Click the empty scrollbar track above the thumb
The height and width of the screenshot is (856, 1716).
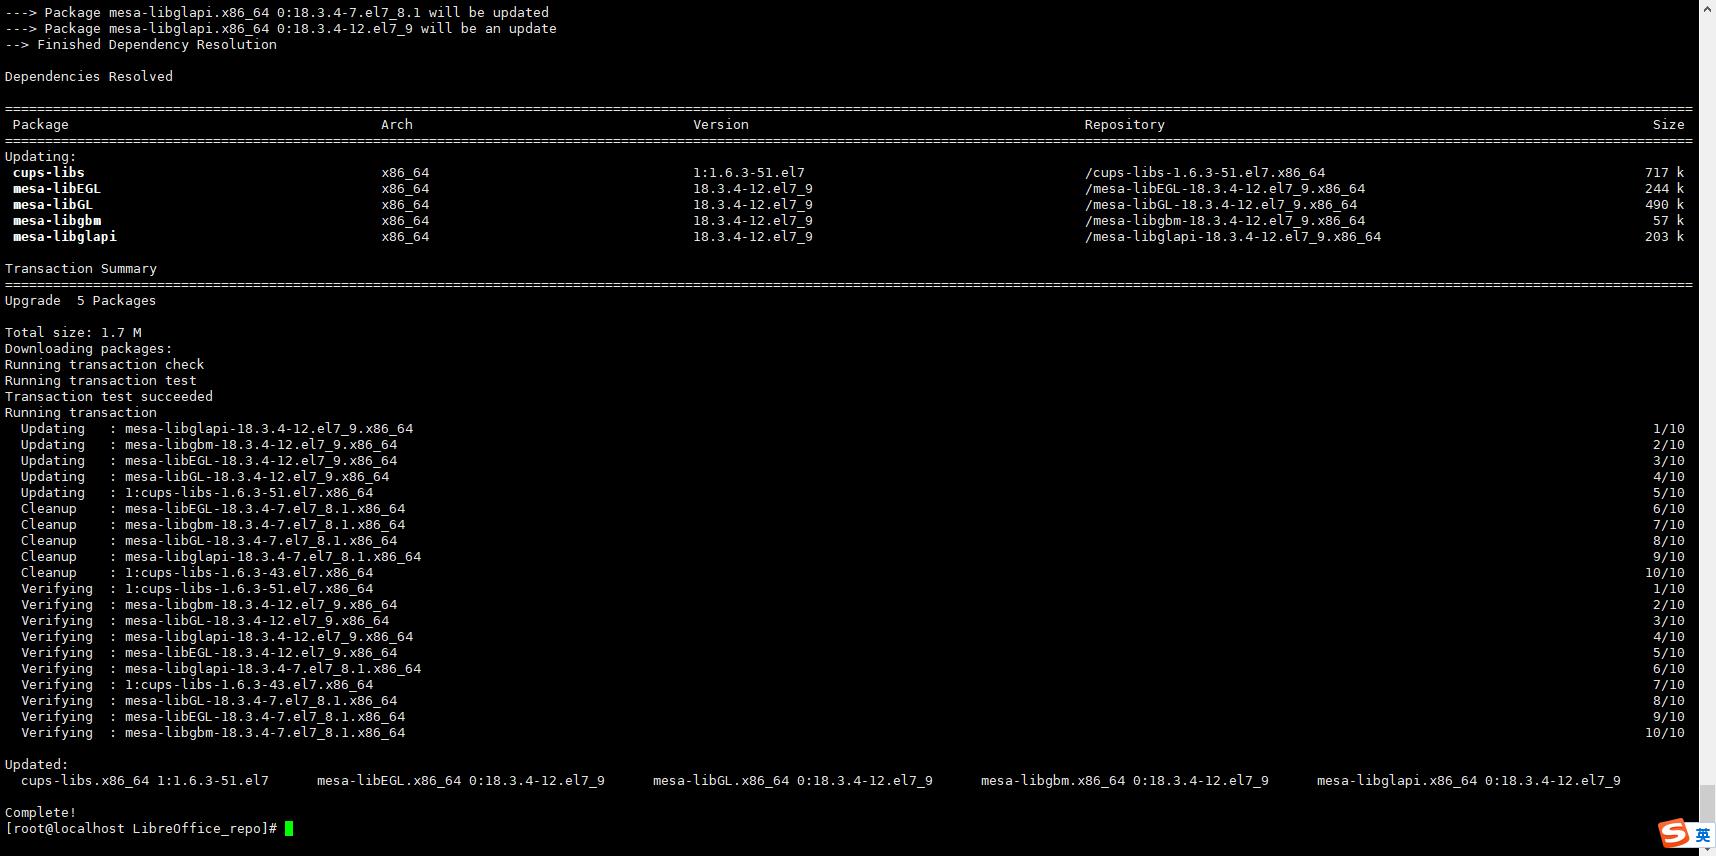coord(1707,400)
